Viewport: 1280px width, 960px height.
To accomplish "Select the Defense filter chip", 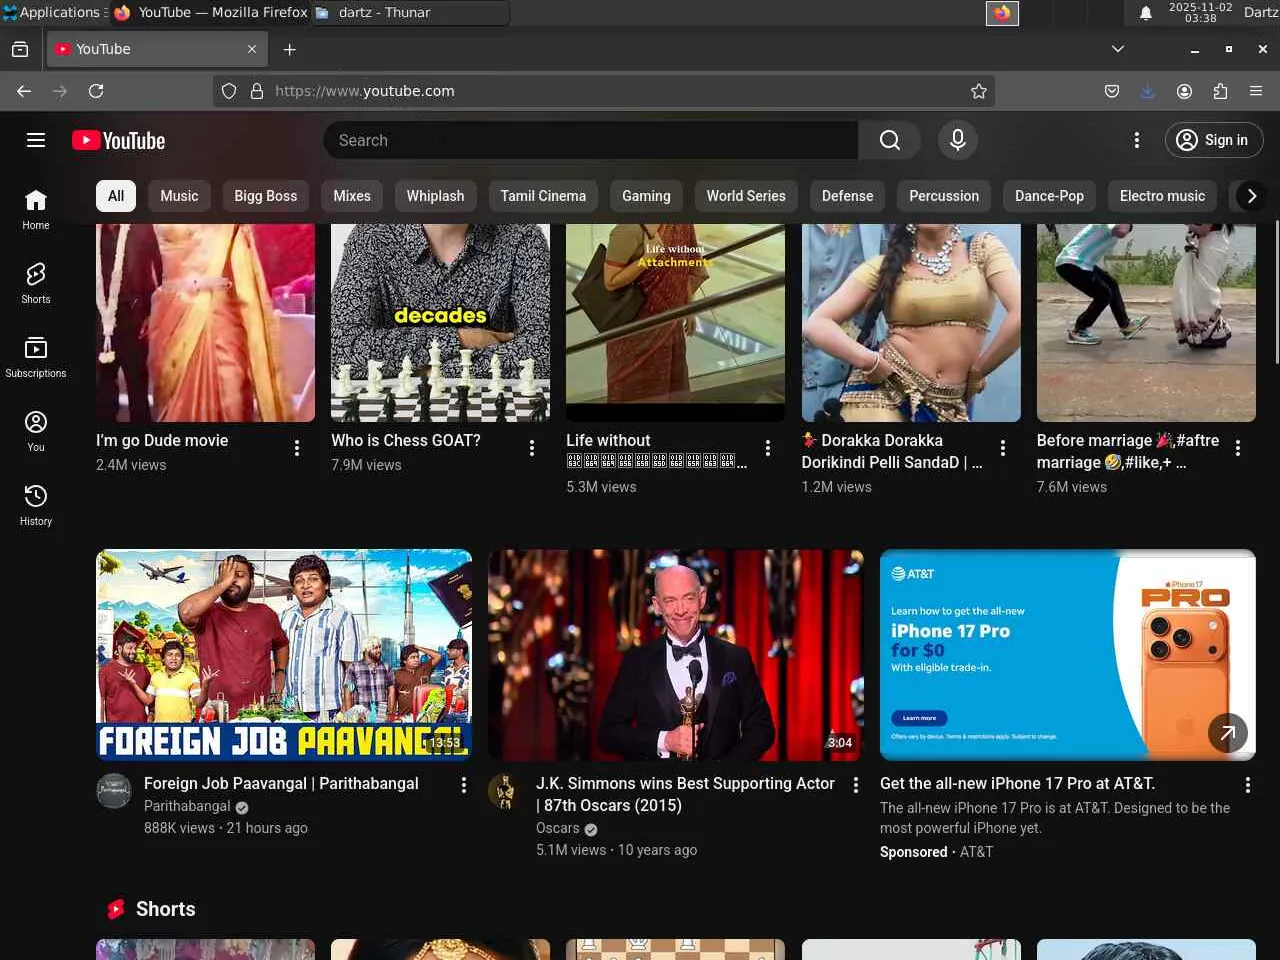I will click(847, 196).
